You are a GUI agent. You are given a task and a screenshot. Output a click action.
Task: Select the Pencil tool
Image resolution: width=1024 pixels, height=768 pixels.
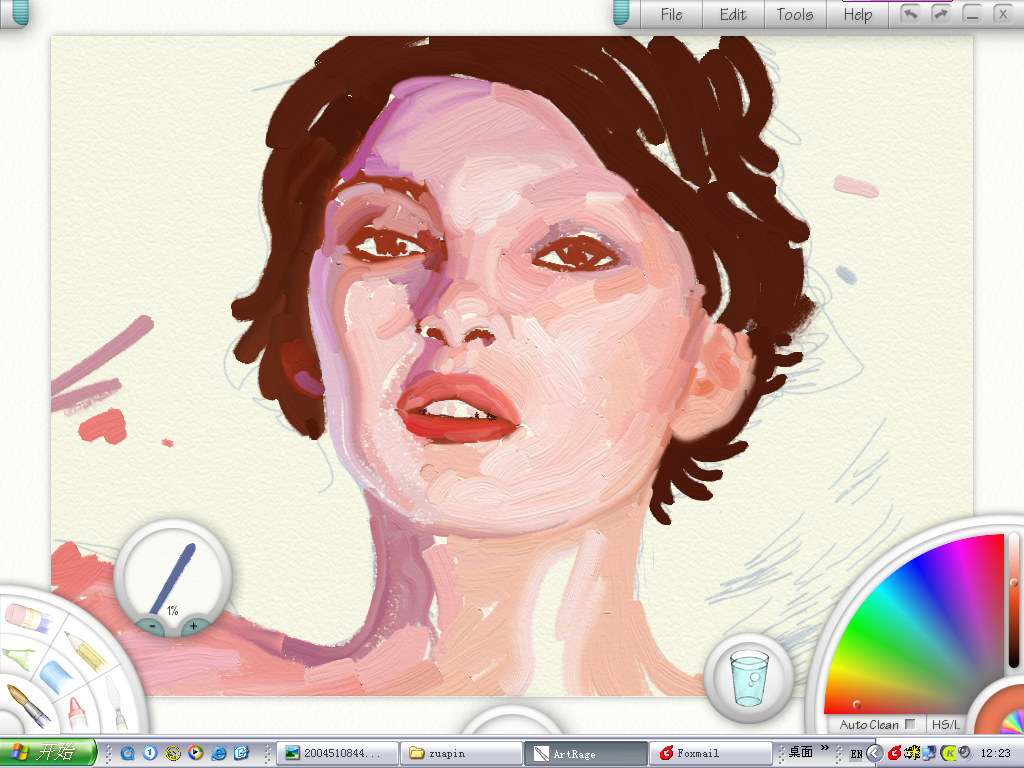(x=87, y=651)
